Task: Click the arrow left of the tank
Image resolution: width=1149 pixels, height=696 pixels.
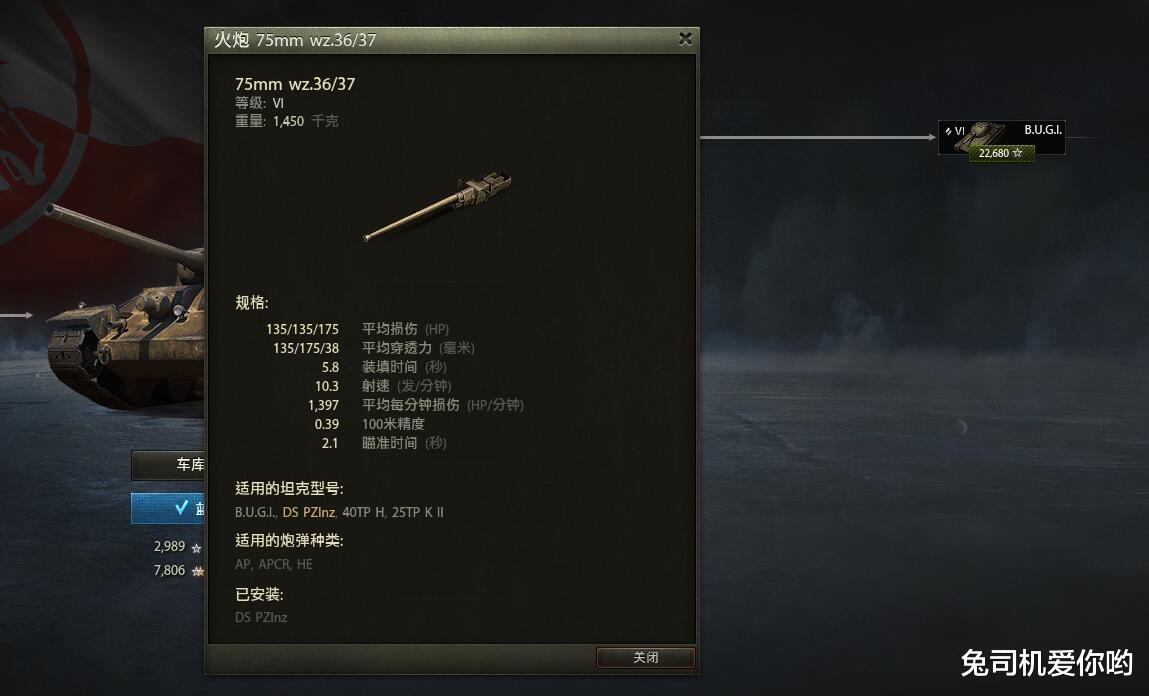Action: coord(17,315)
